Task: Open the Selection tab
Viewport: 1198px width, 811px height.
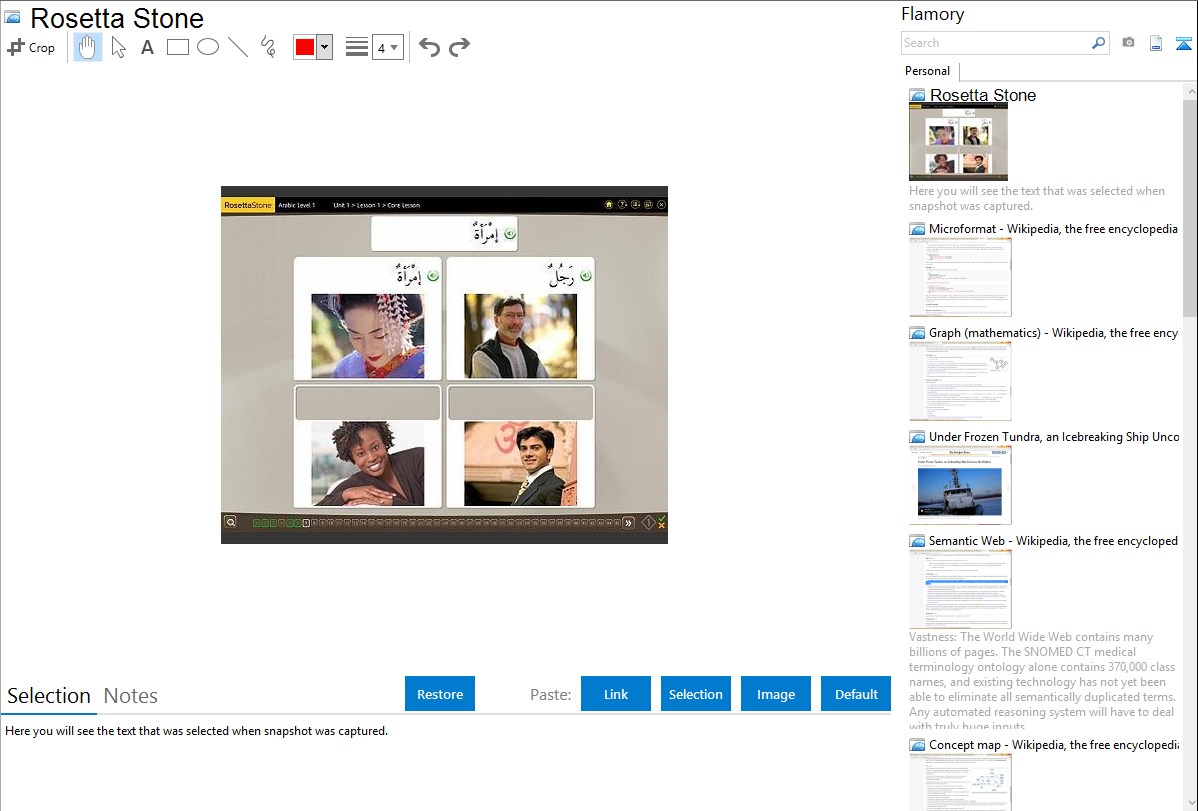Action: (49, 696)
